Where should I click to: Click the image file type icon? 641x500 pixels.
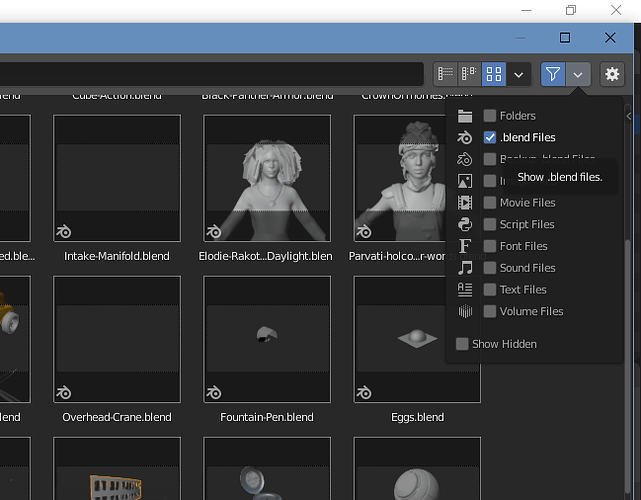pos(465,181)
